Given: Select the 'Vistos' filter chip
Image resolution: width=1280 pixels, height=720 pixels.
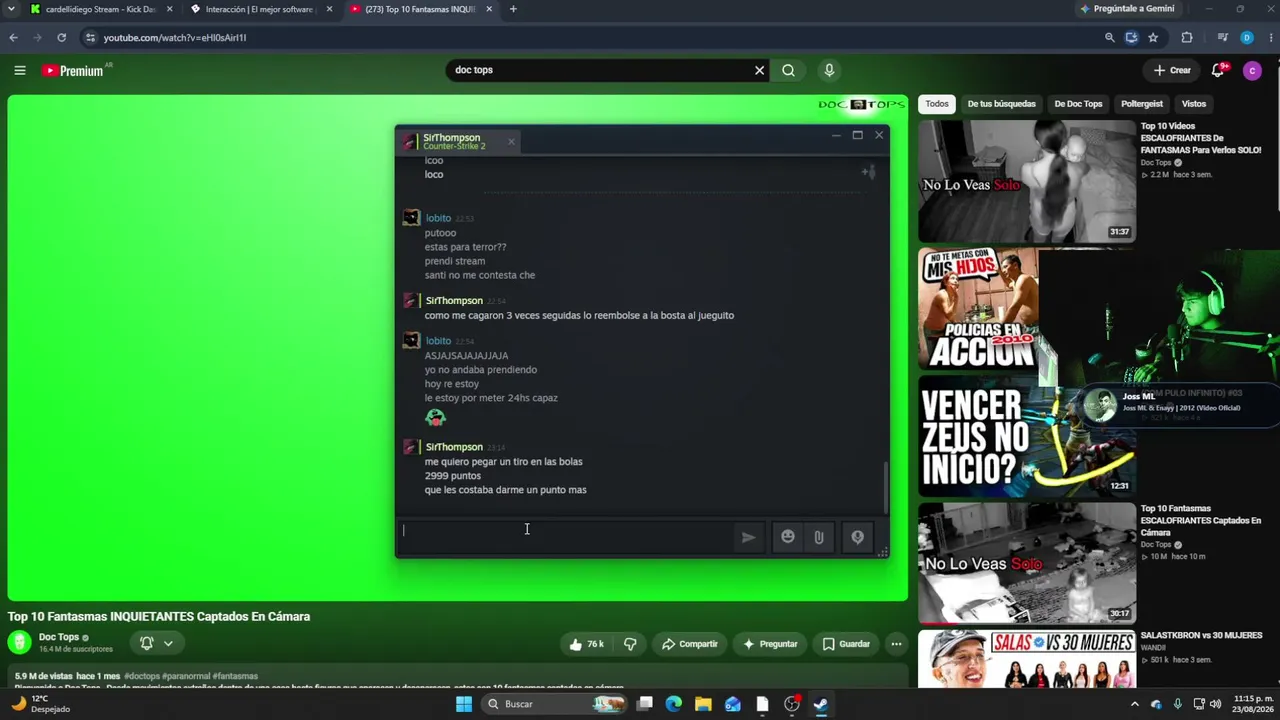Looking at the screenshot, I should [1194, 104].
